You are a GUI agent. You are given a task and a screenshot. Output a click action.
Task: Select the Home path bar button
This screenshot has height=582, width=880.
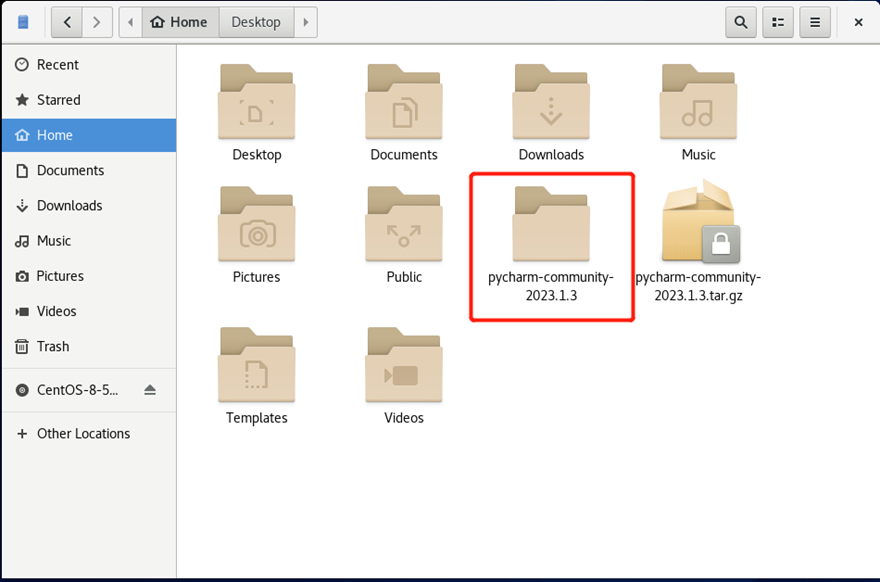coord(180,22)
